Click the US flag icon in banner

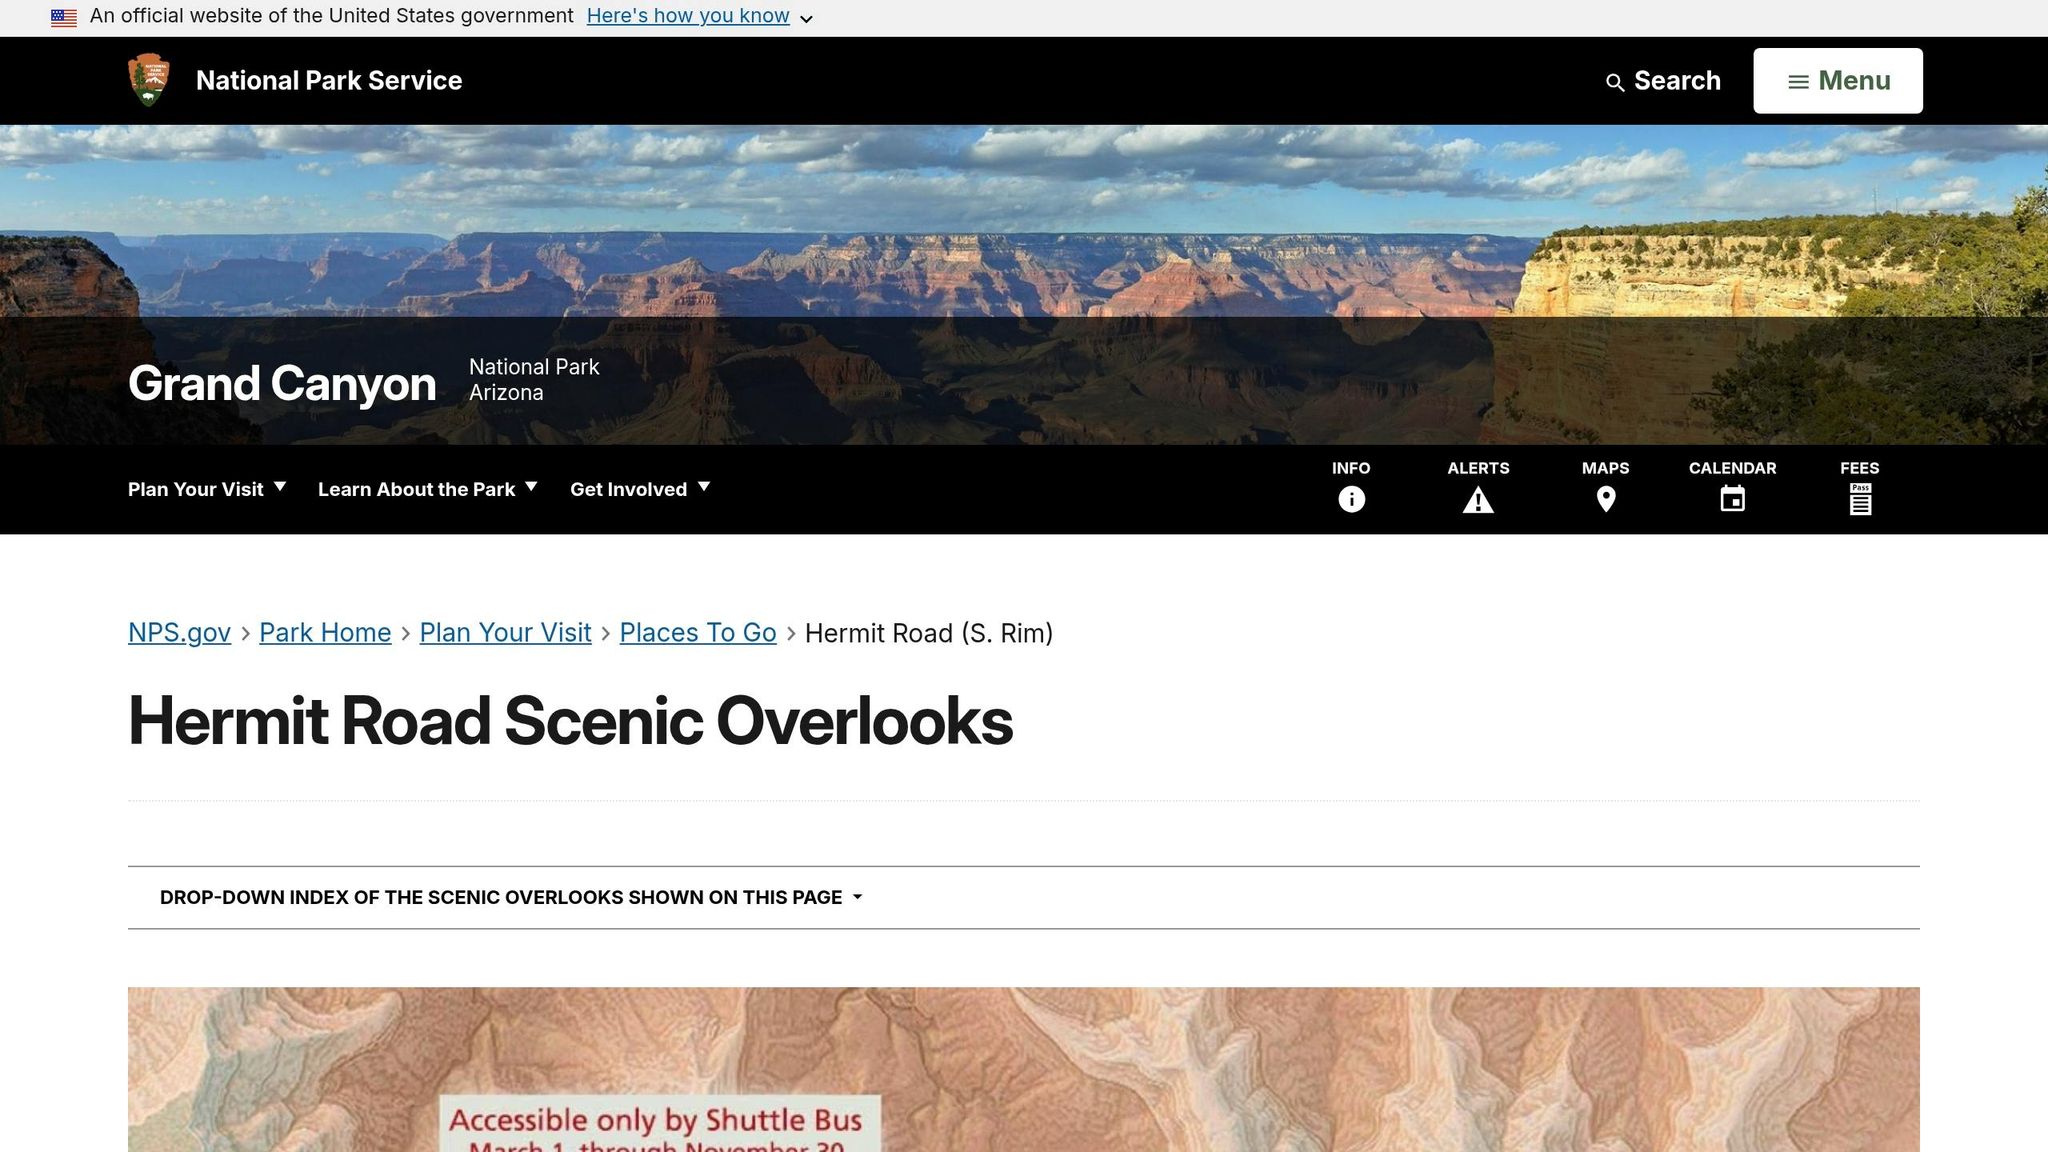[64, 17]
